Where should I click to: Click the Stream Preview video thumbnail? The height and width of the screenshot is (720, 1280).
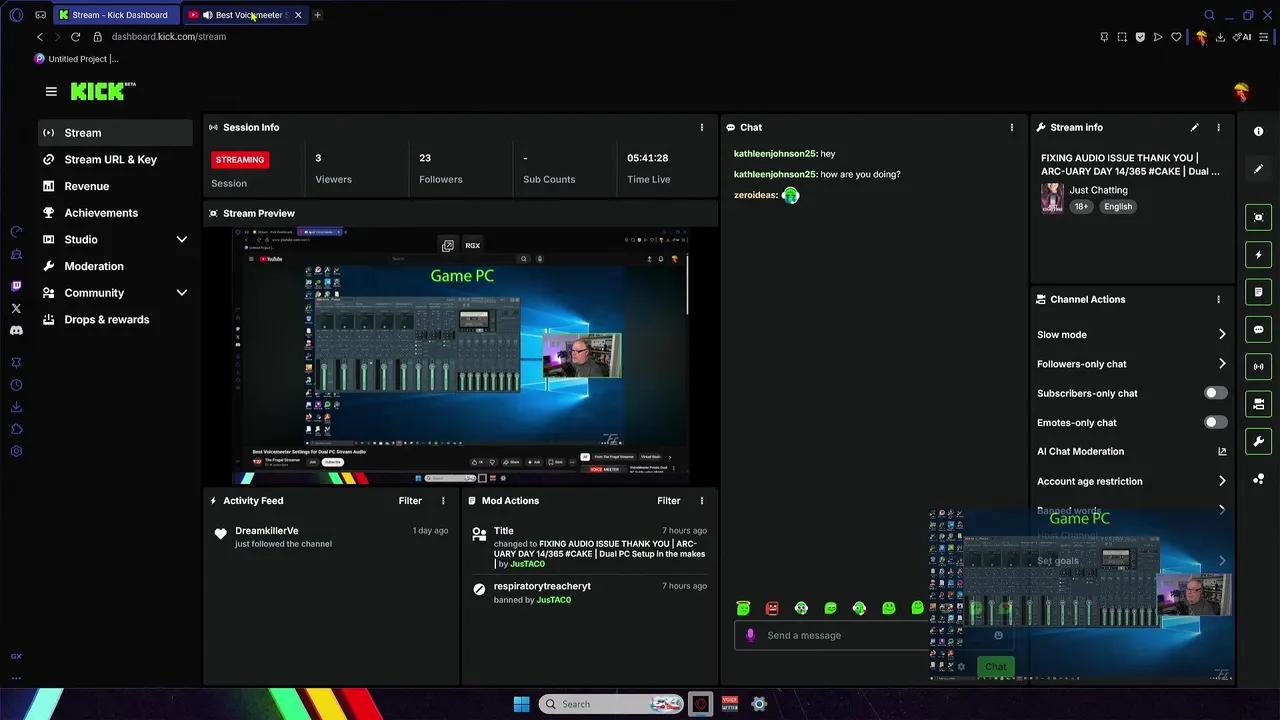tap(461, 356)
